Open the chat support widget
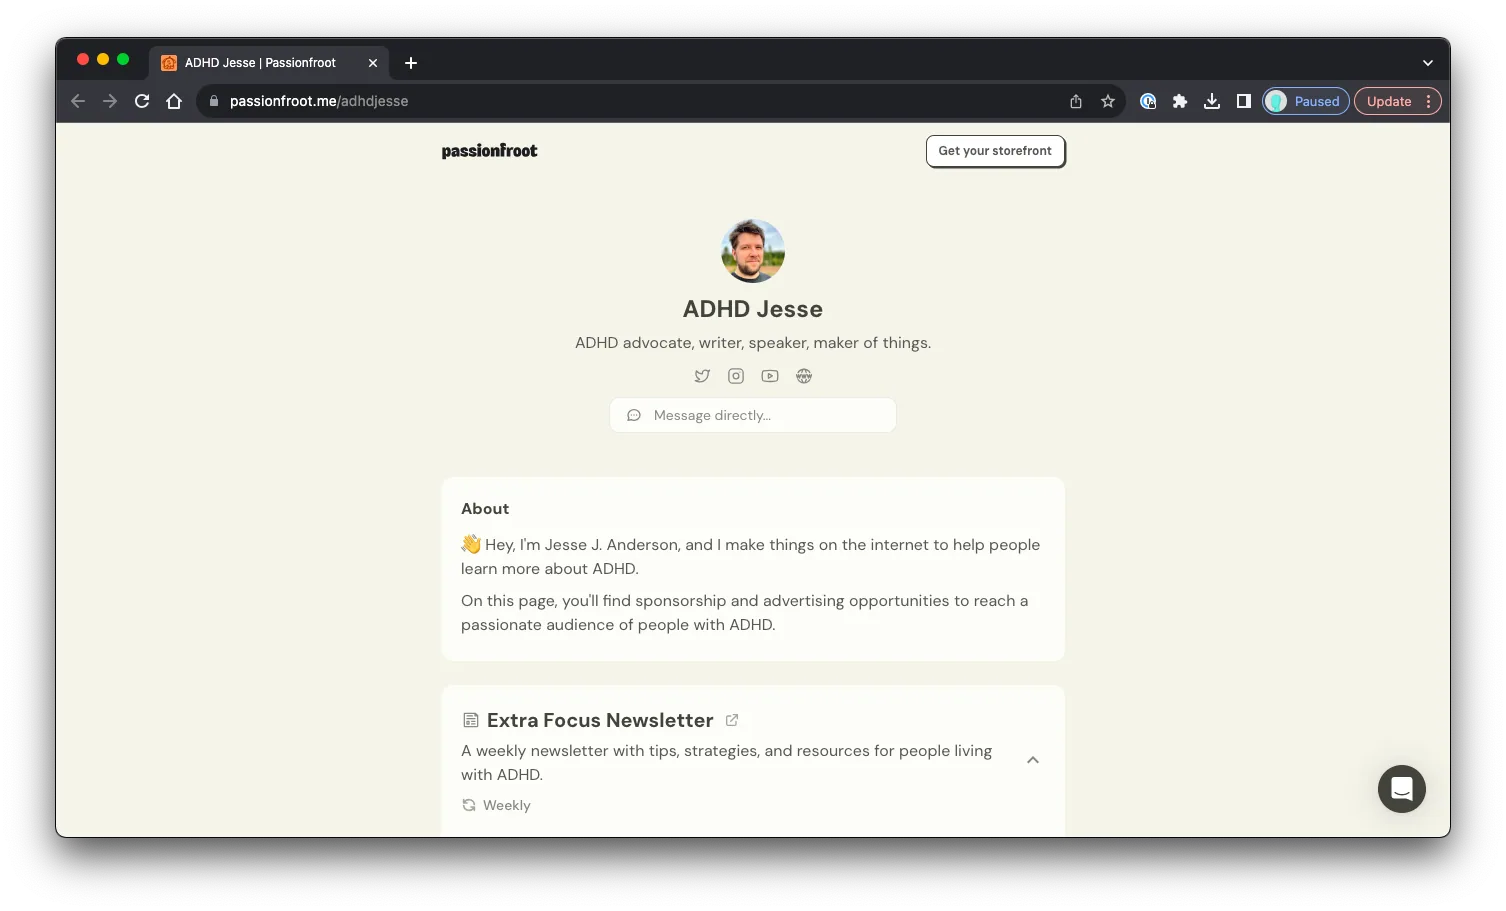1506x911 pixels. point(1402,789)
